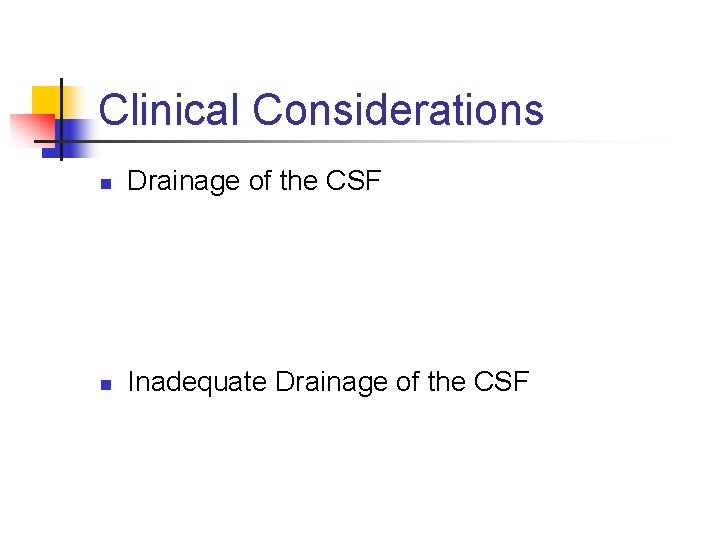Click the word "Drainage" in the second bullet

331,382
